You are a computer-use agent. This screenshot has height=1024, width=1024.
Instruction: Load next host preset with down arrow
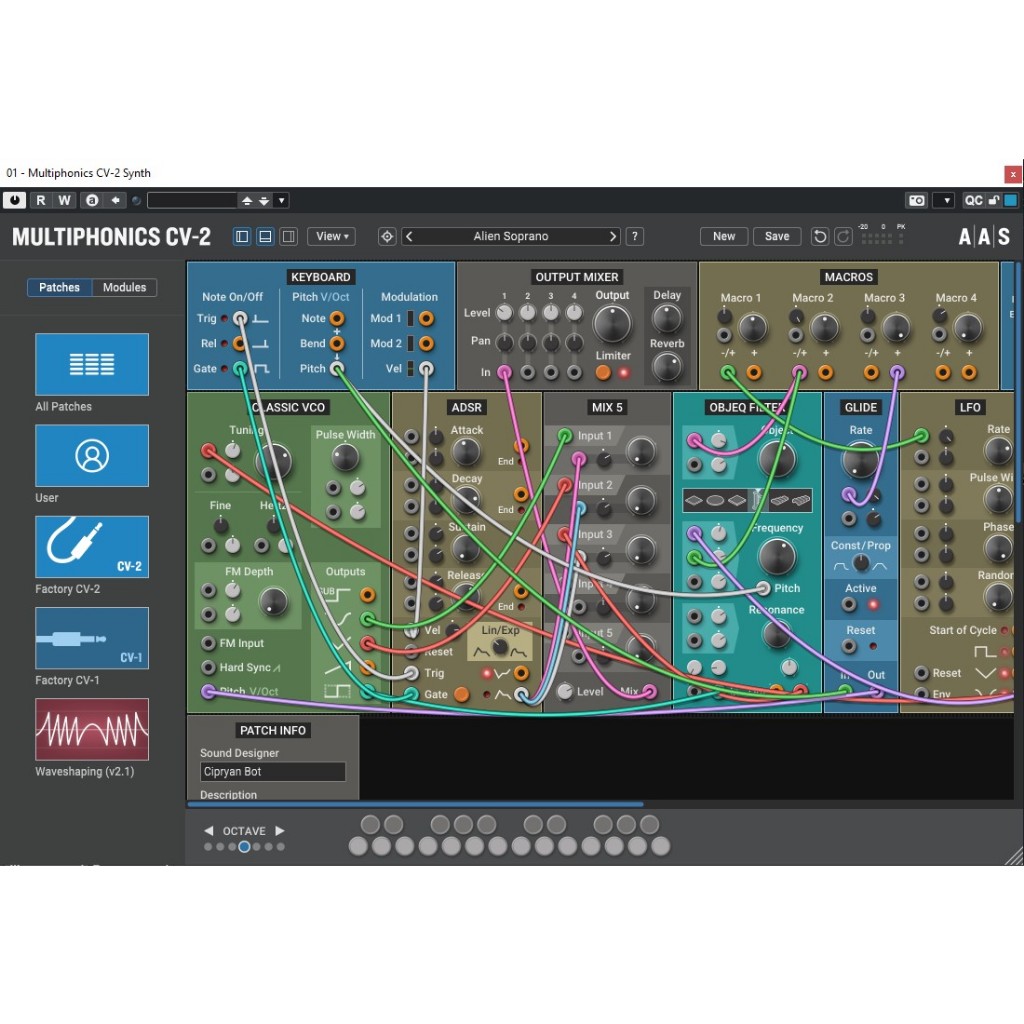[x=264, y=200]
